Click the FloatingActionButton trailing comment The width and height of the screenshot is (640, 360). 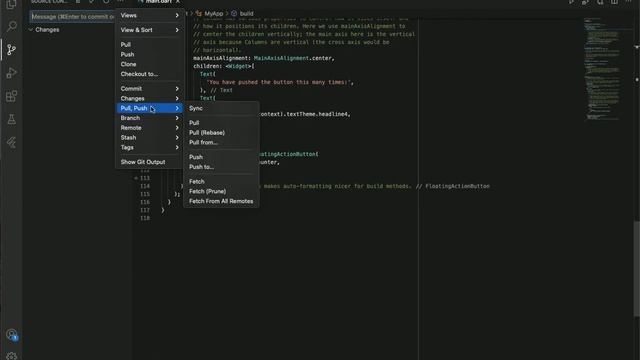pos(453,186)
